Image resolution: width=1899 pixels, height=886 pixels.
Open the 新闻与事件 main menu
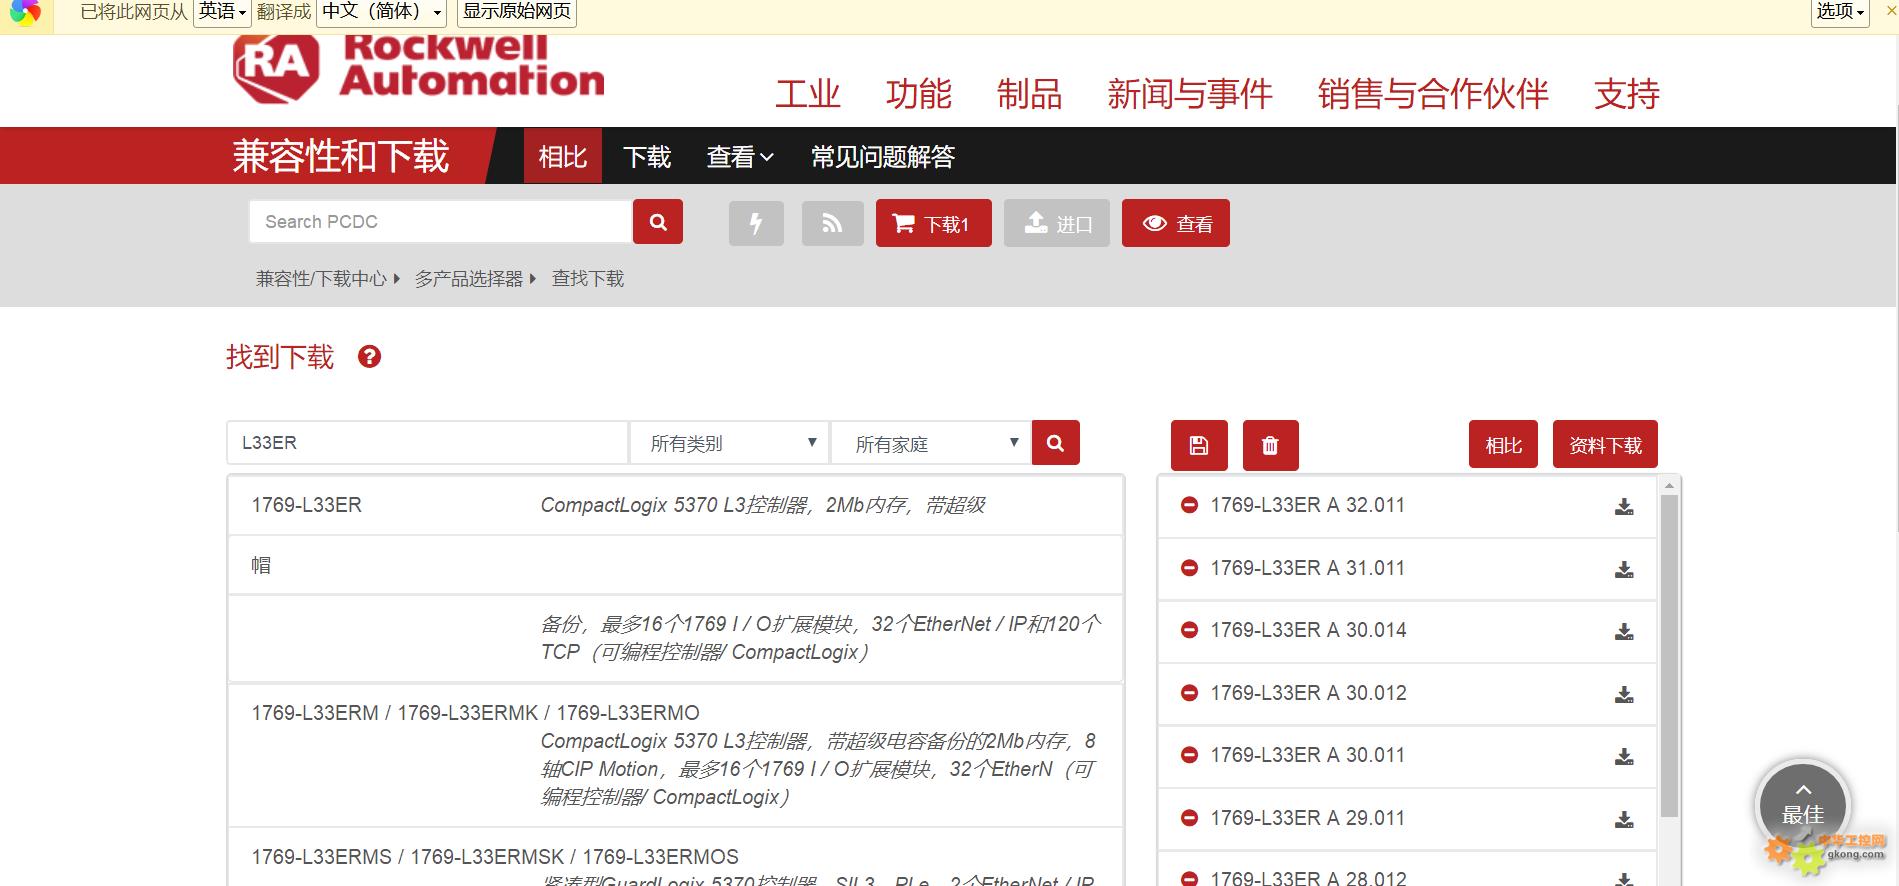pyautogui.click(x=1190, y=94)
